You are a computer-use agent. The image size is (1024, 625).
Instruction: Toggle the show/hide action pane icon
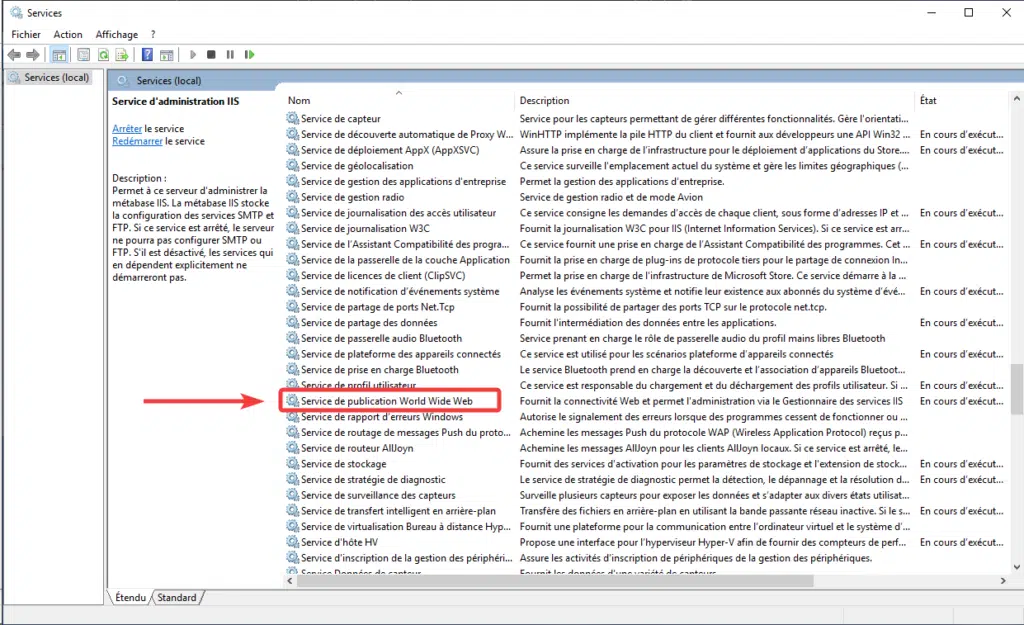click(167, 55)
